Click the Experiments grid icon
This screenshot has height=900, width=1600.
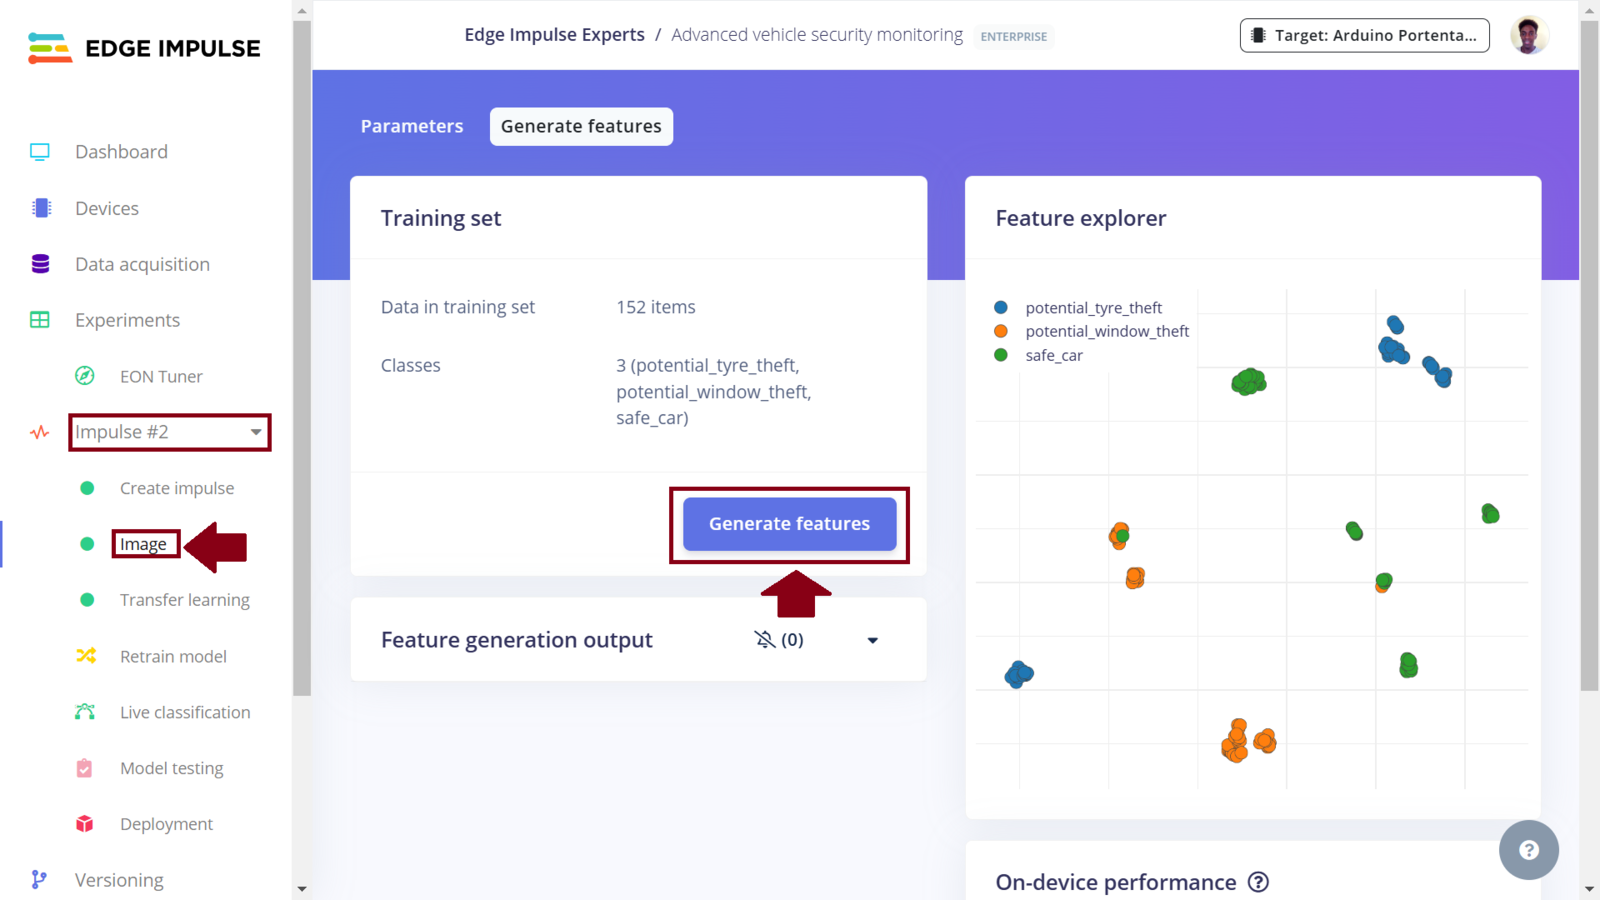point(40,320)
